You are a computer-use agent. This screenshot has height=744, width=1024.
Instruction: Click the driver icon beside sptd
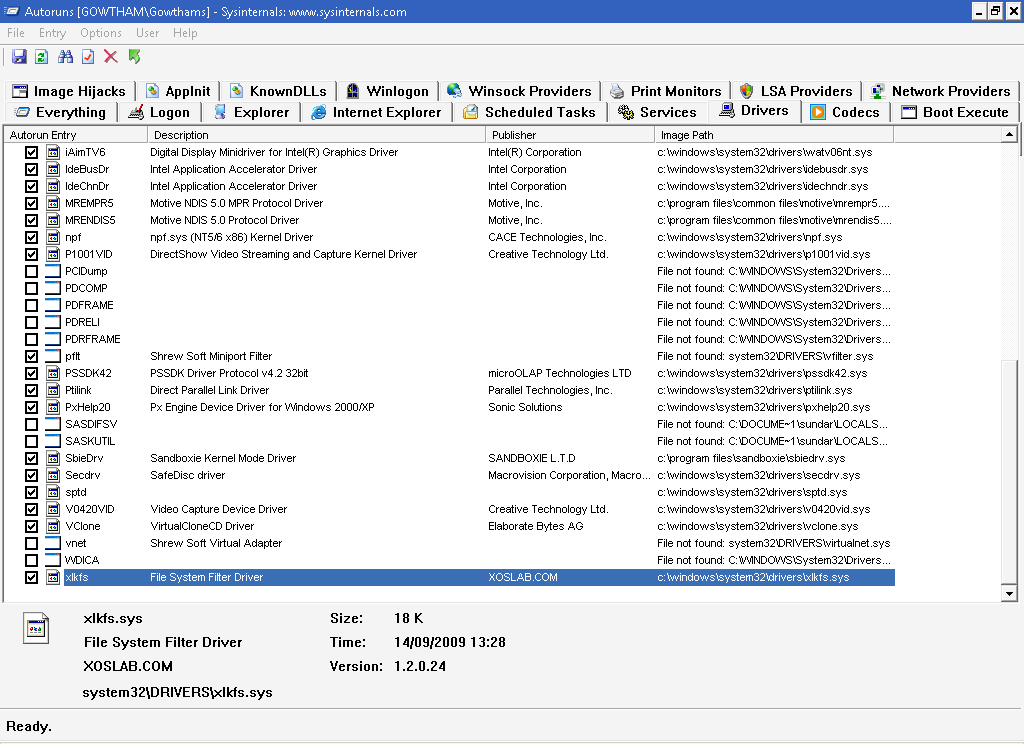[53, 492]
